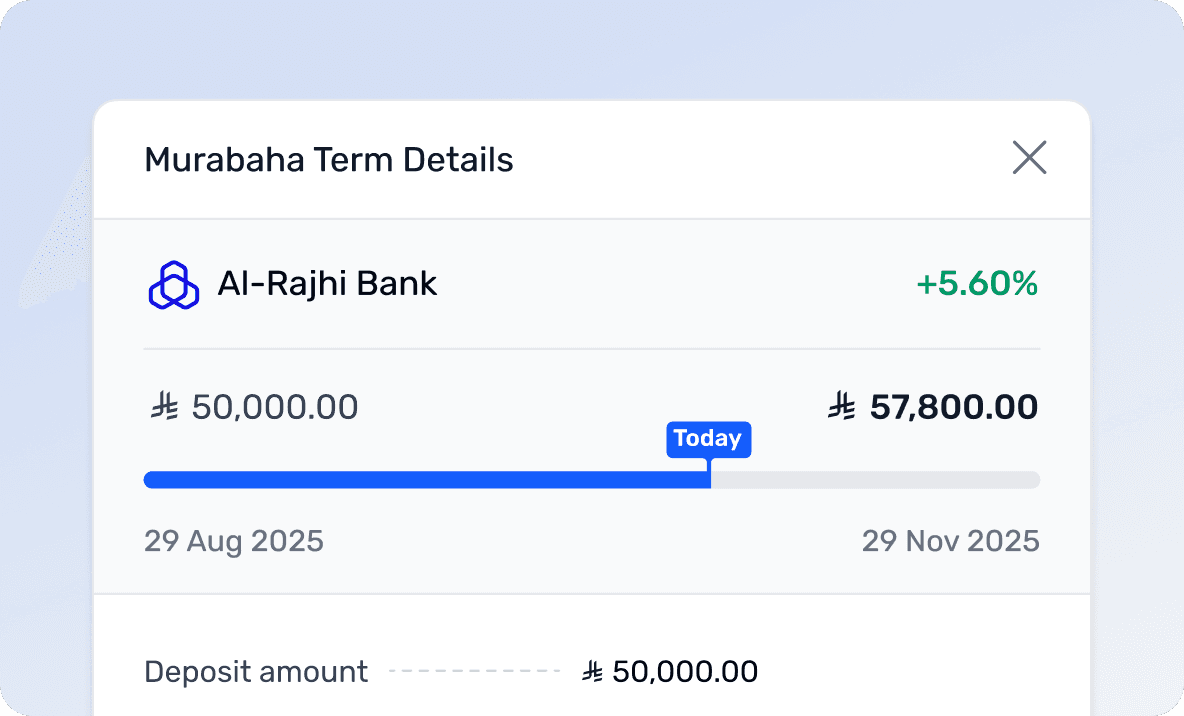Viewport: 1184px width, 716px height.
Task: Click the 57,800.00 maturity amount
Action: [x=953, y=407]
